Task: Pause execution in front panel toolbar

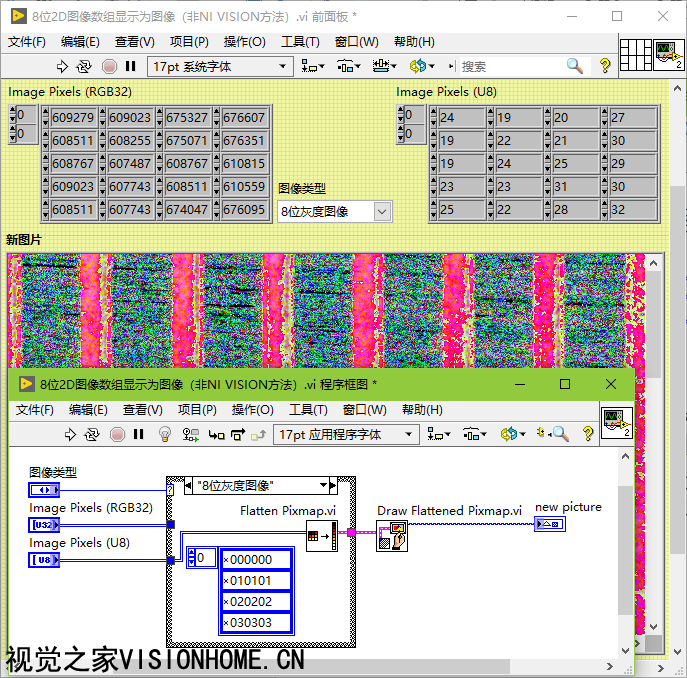Action: 130,66
